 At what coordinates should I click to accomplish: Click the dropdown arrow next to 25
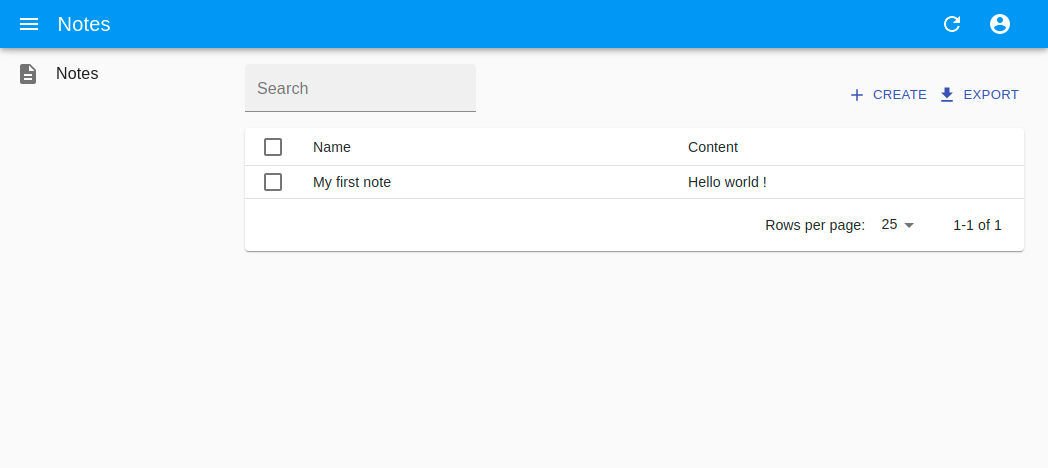click(x=909, y=225)
